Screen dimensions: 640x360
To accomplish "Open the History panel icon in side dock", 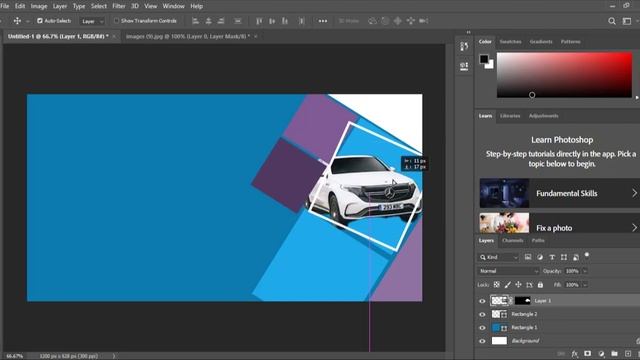I will click(x=464, y=47).
